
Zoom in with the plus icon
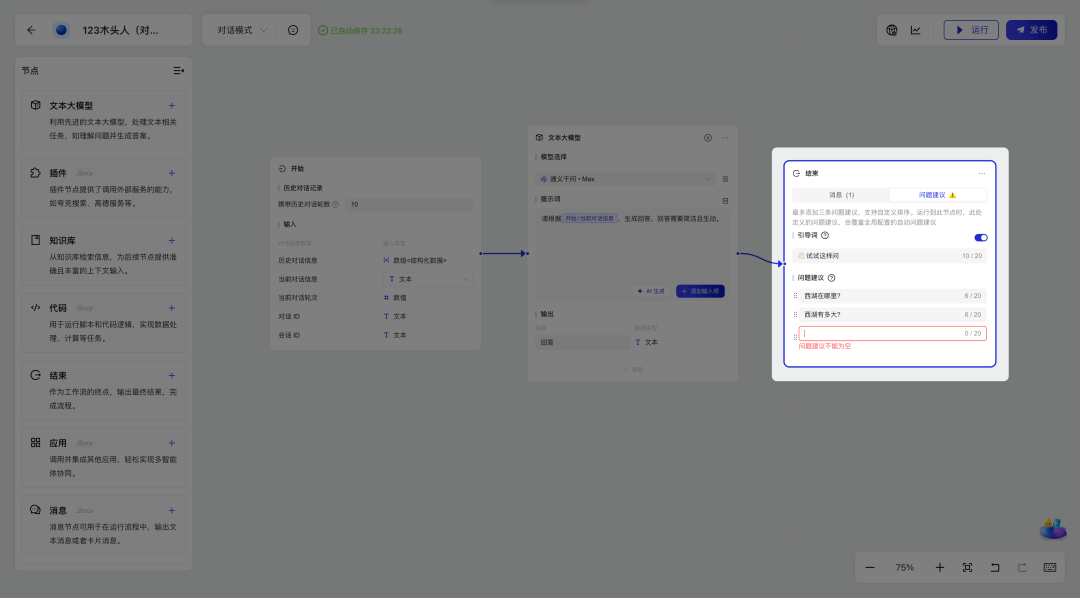click(939, 568)
